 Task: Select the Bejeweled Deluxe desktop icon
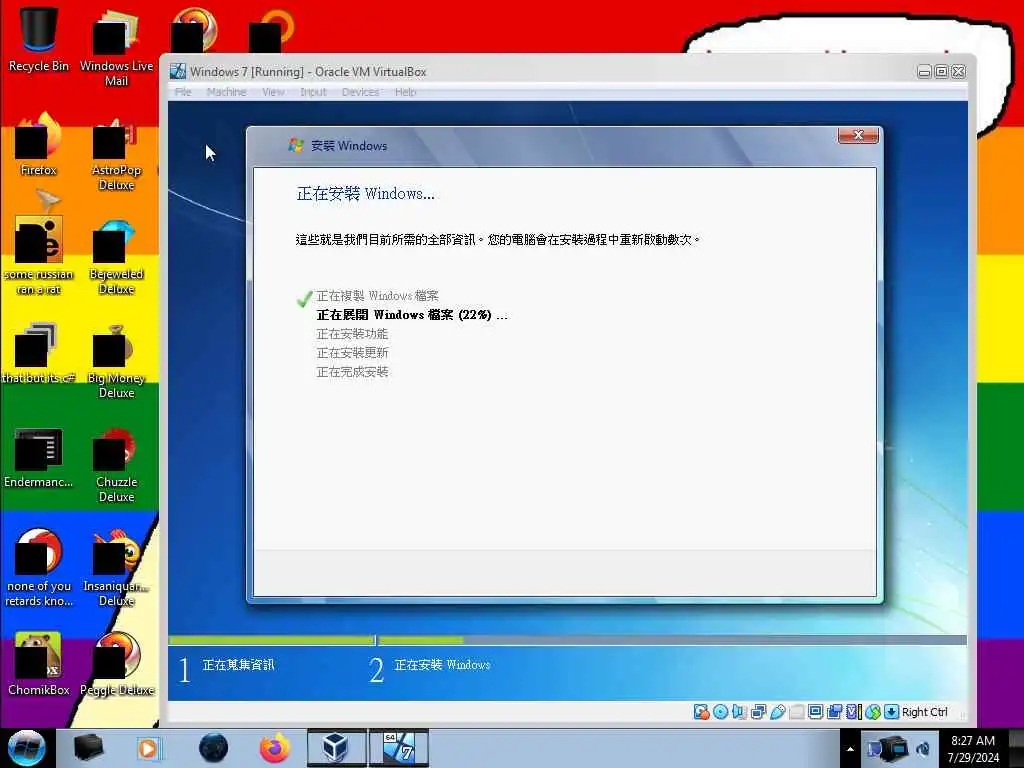(x=116, y=256)
